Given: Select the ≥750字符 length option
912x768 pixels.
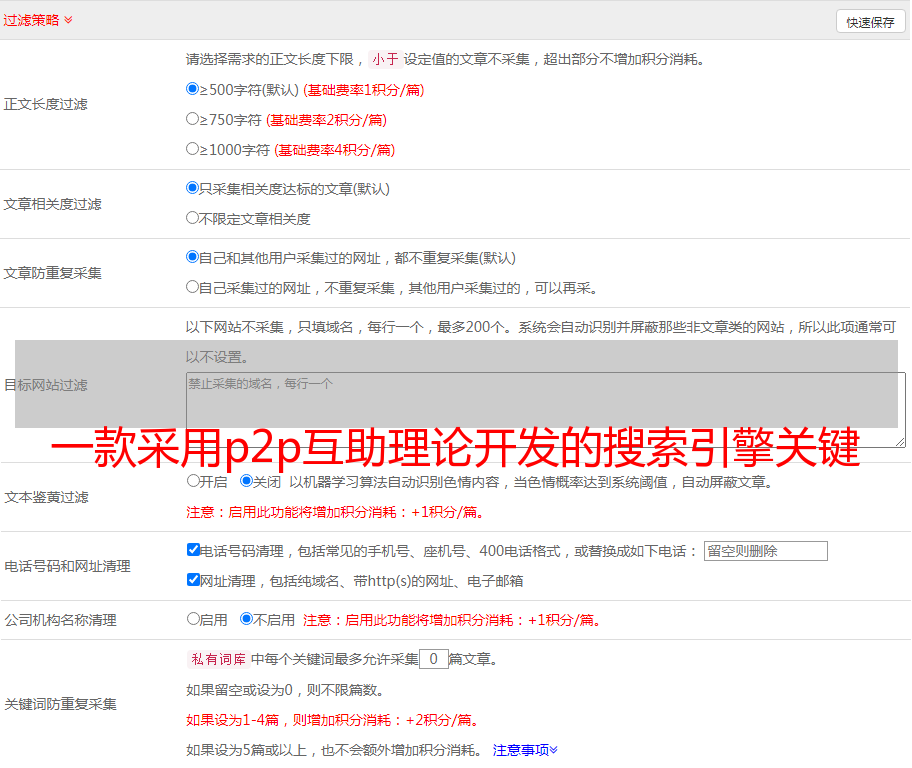Looking at the screenshot, I should tap(193, 119).
